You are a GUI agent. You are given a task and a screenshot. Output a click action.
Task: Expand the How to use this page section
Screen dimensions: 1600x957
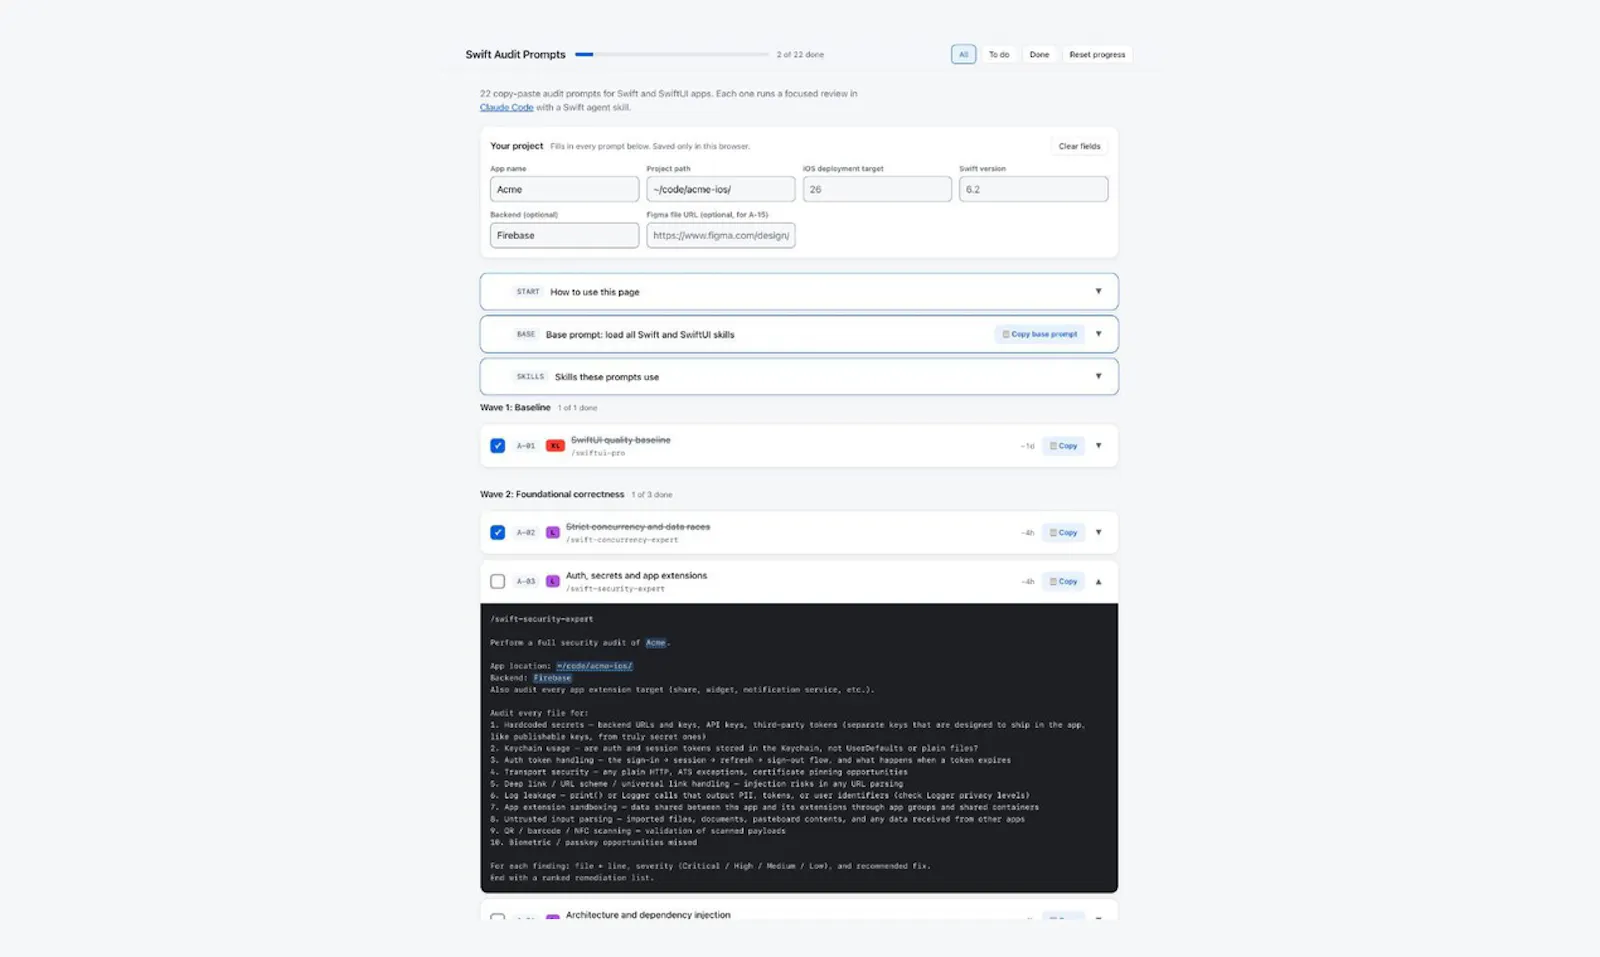1098,292
